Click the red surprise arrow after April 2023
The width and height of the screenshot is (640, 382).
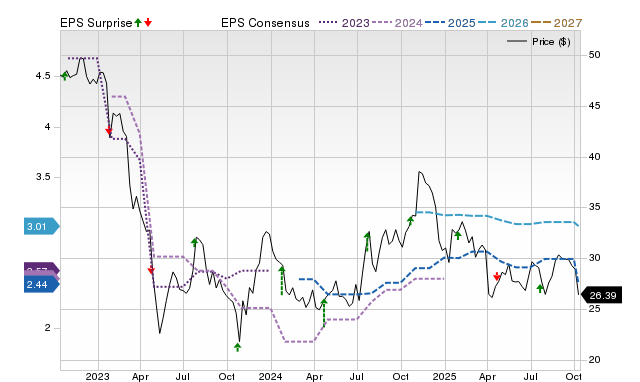pos(151,270)
